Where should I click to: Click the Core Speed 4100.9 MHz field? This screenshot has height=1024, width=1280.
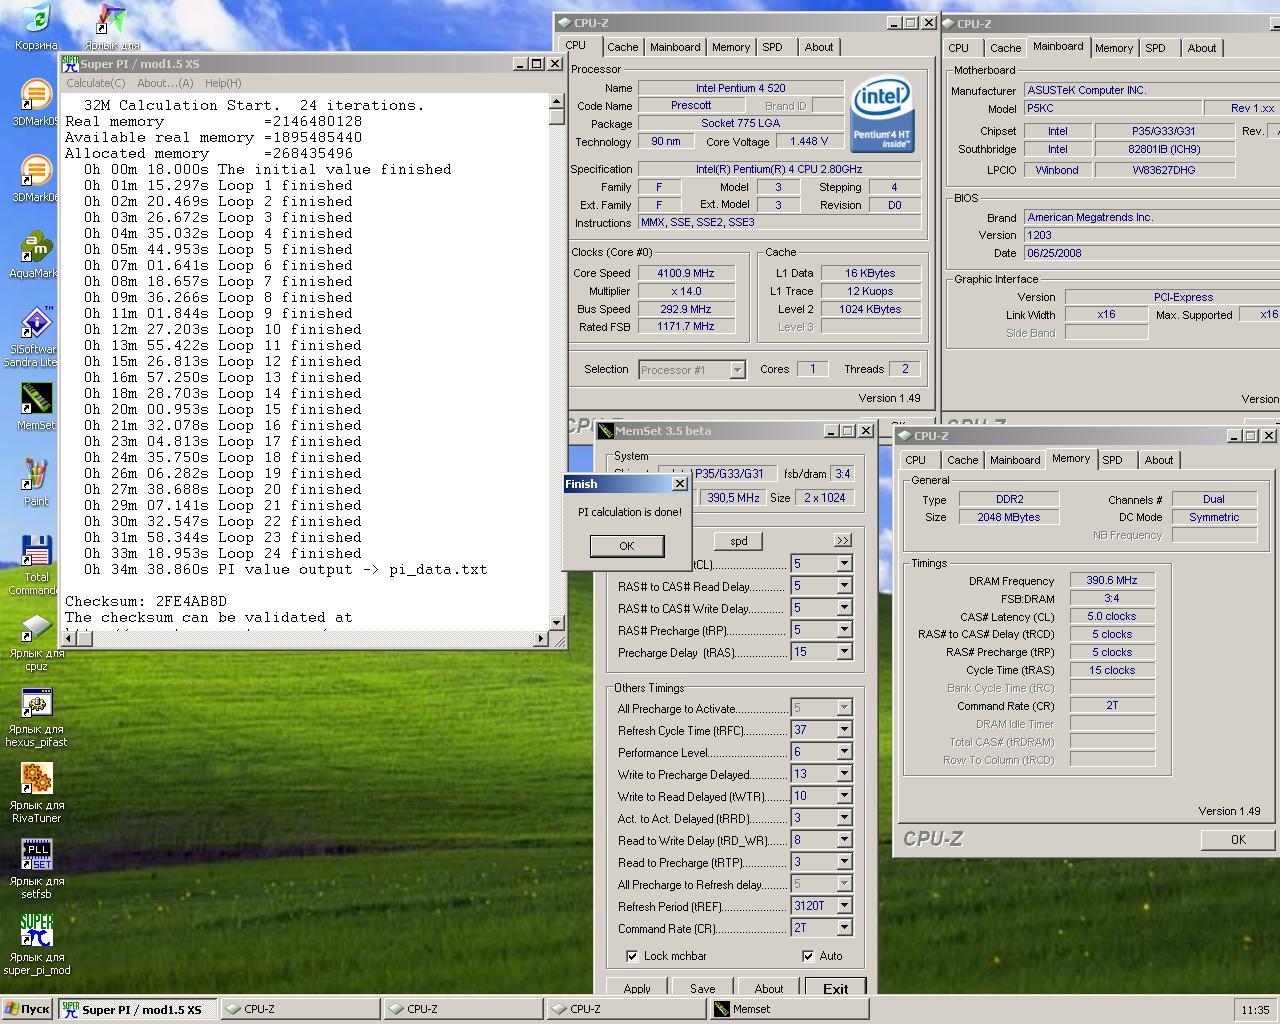[686, 273]
